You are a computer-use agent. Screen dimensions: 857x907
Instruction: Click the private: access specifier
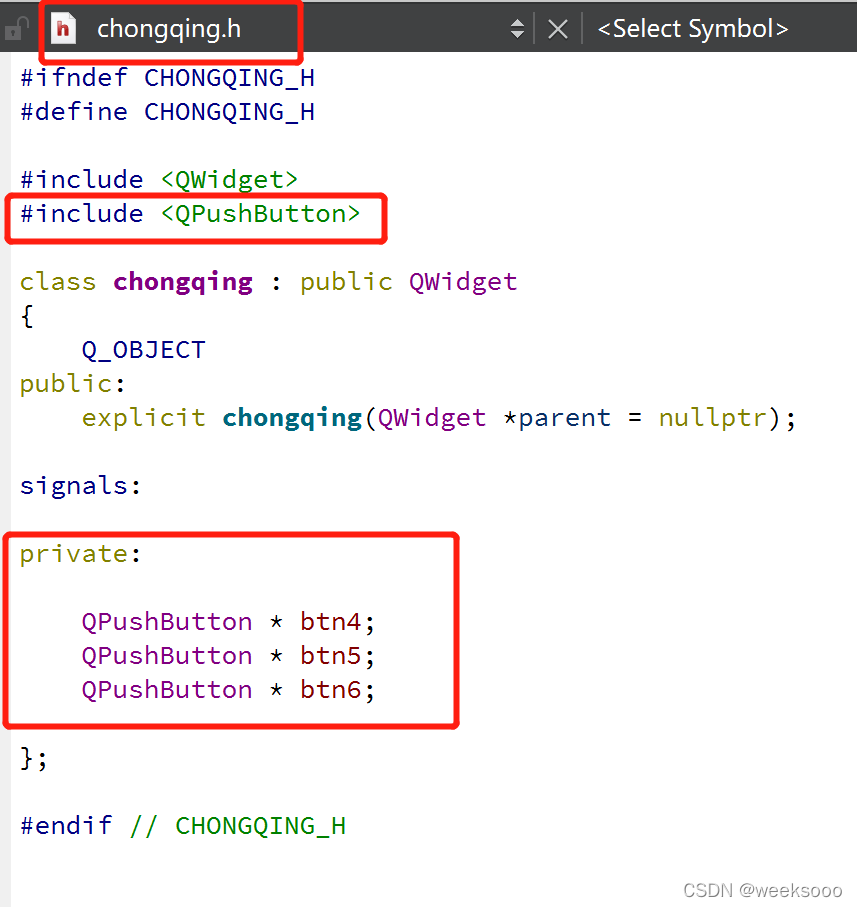click(x=80, y=554)
